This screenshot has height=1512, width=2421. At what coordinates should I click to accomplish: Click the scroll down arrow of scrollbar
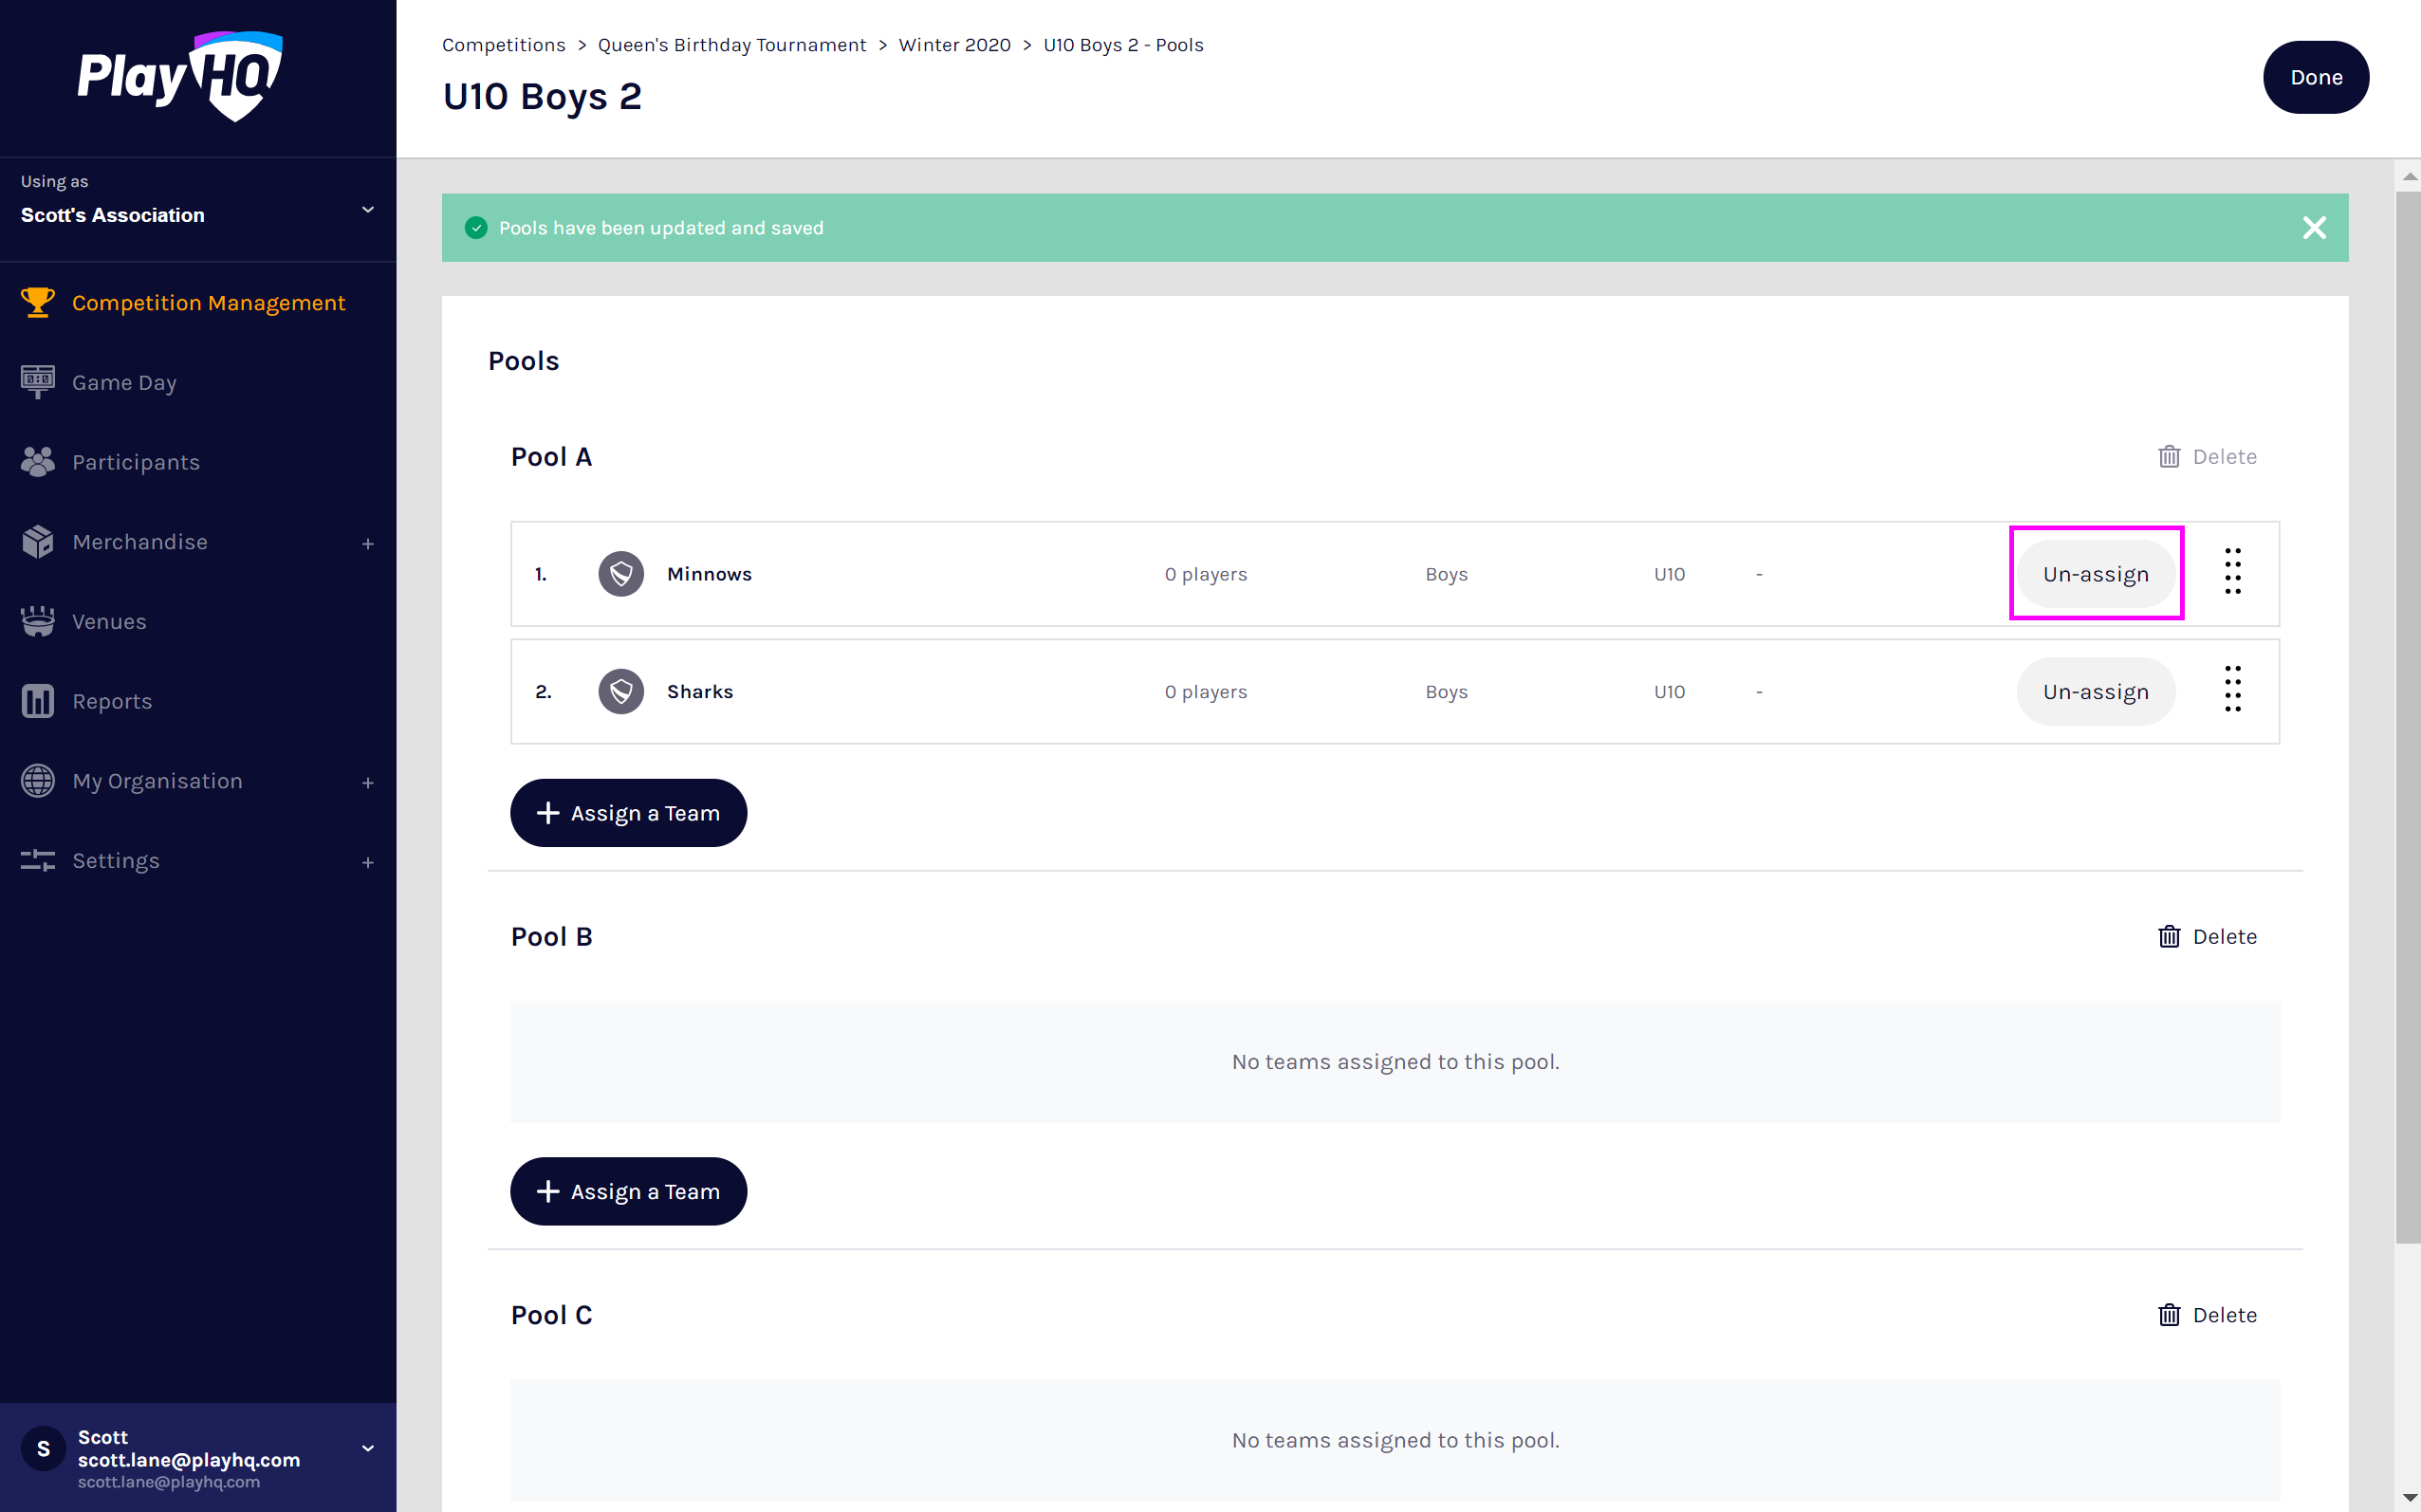pos(2409,1497)
